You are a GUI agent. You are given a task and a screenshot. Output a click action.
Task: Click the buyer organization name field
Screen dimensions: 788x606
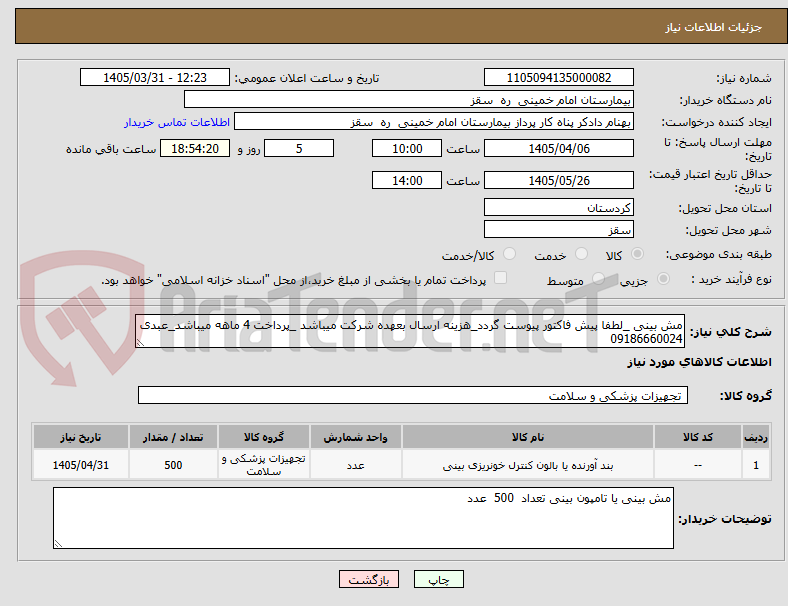tap(409, 99)
